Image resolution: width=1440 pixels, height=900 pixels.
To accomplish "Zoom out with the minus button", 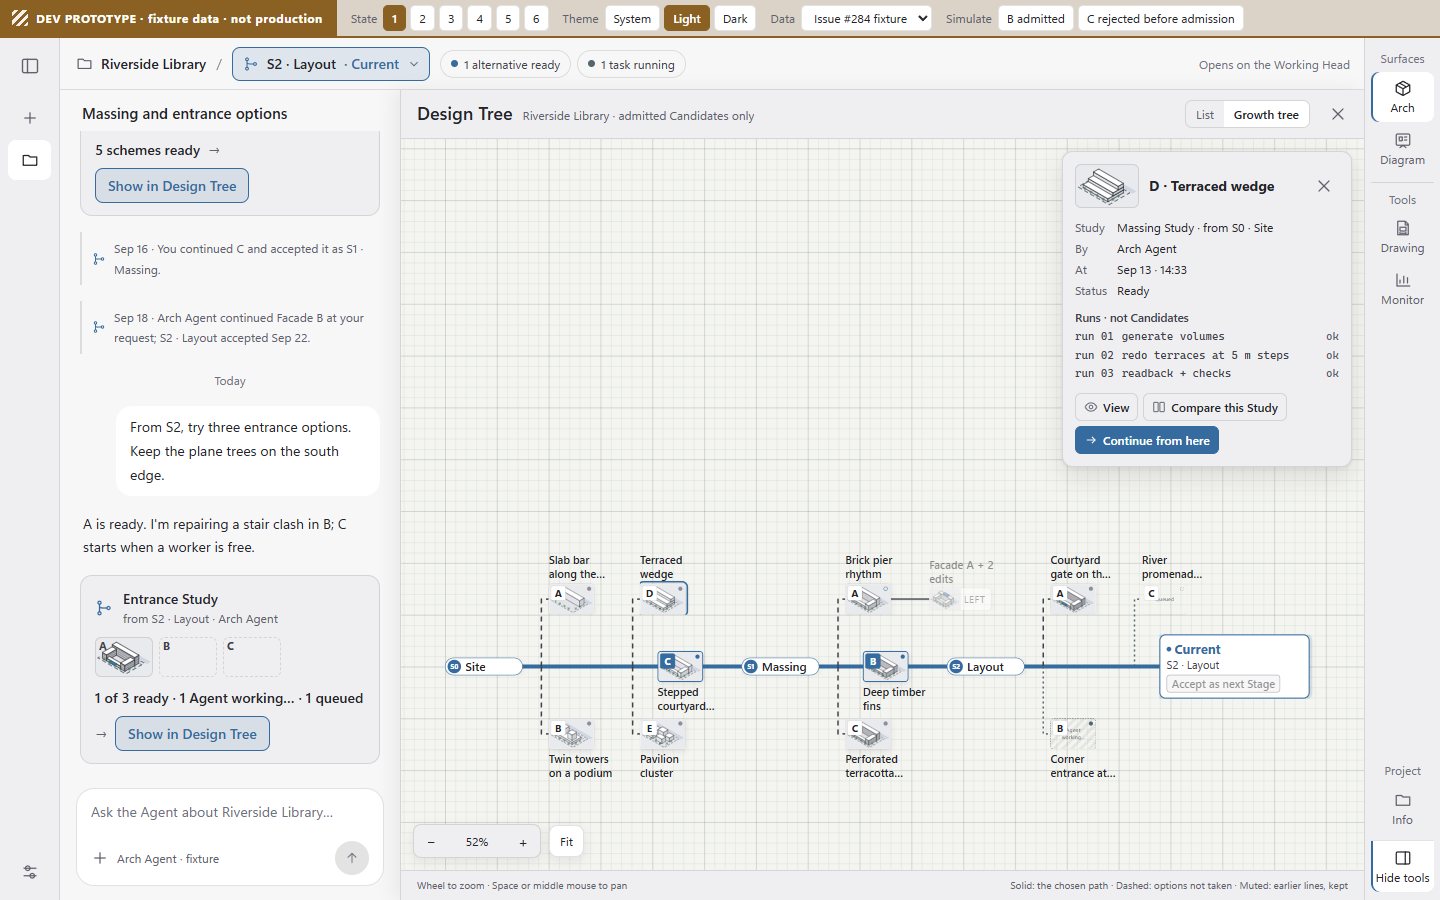I will coord(431,842).
